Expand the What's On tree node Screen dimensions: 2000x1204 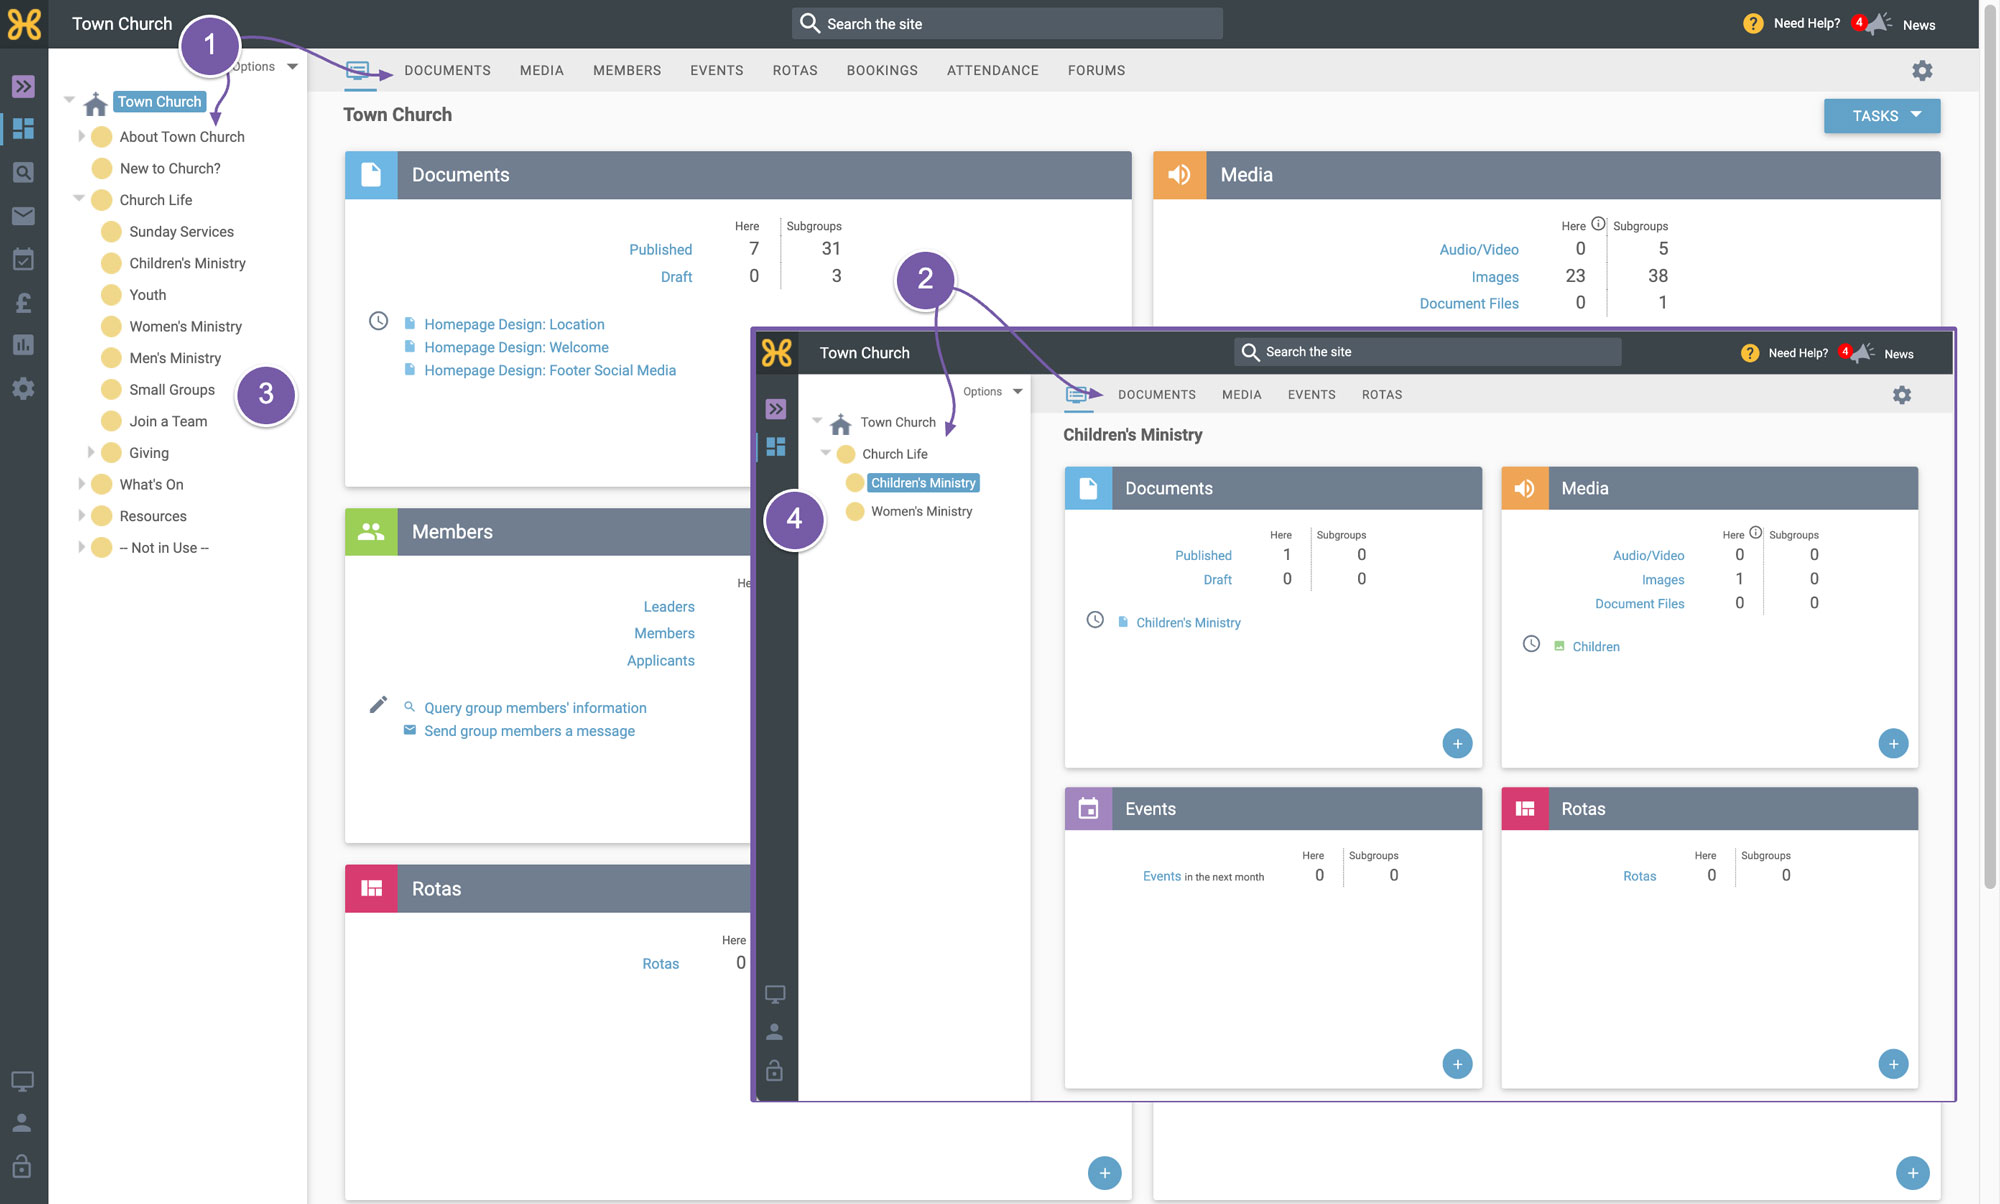point(81,484)
